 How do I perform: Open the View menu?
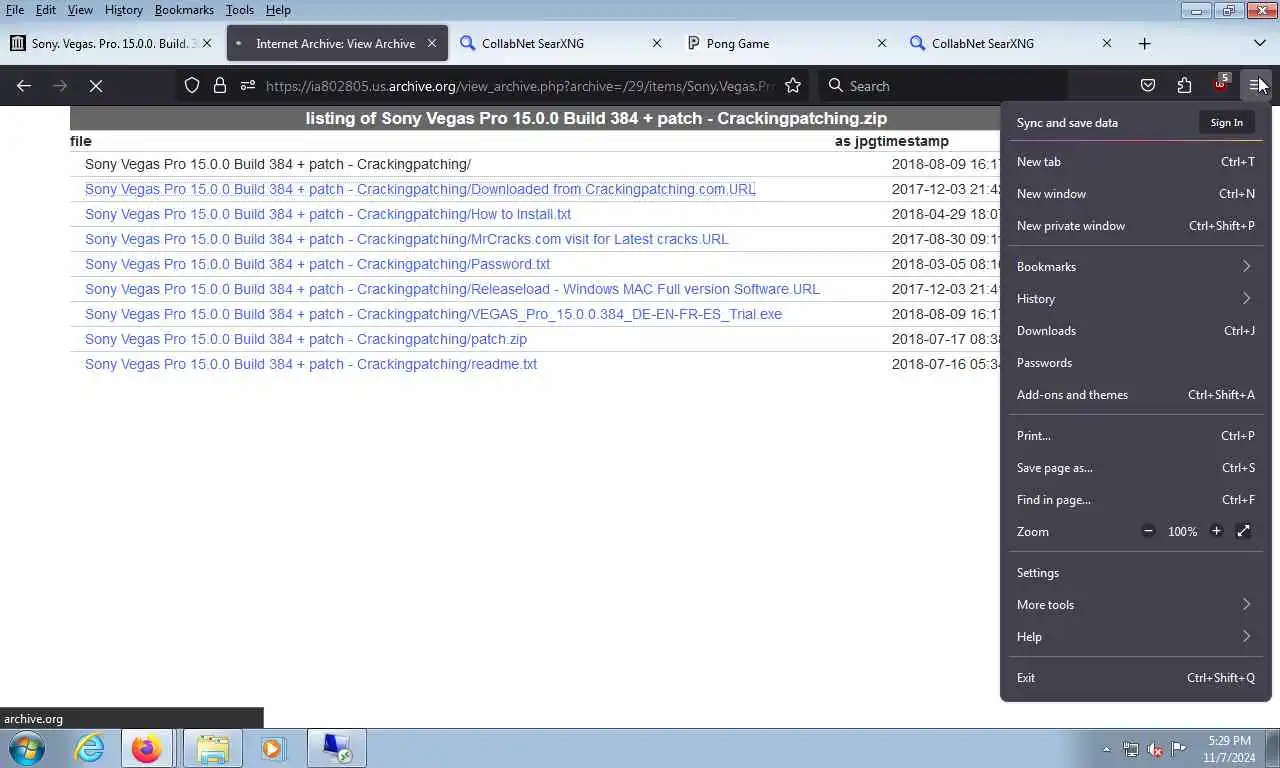80,10
